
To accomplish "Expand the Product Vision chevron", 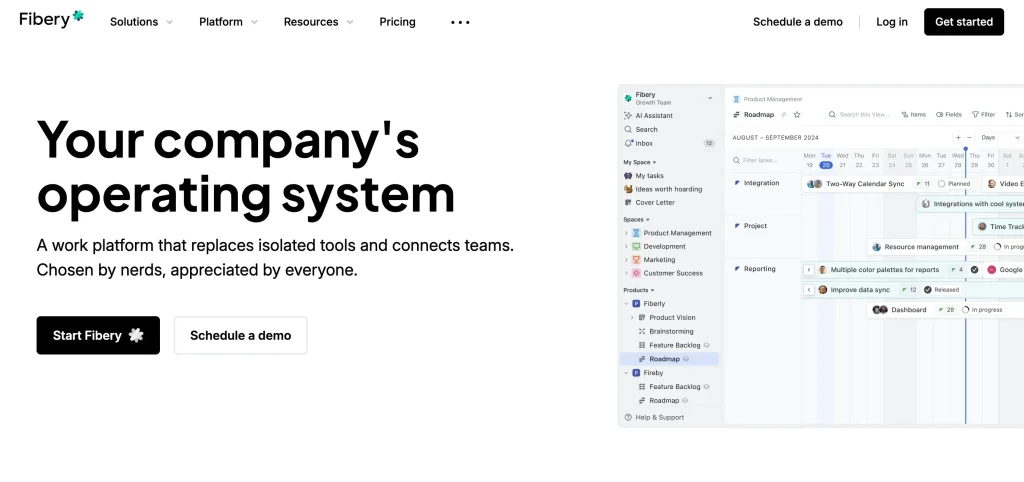I will coord(632,317).
